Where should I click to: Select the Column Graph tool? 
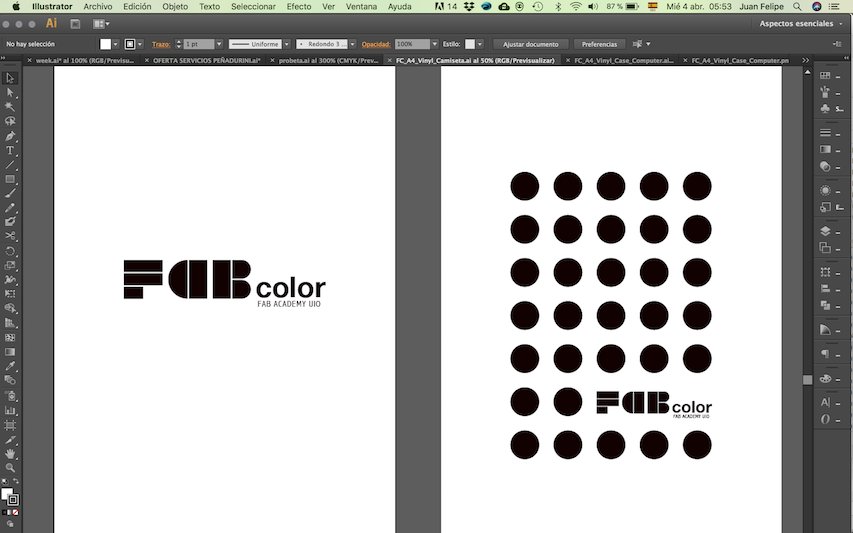[10, 411]
